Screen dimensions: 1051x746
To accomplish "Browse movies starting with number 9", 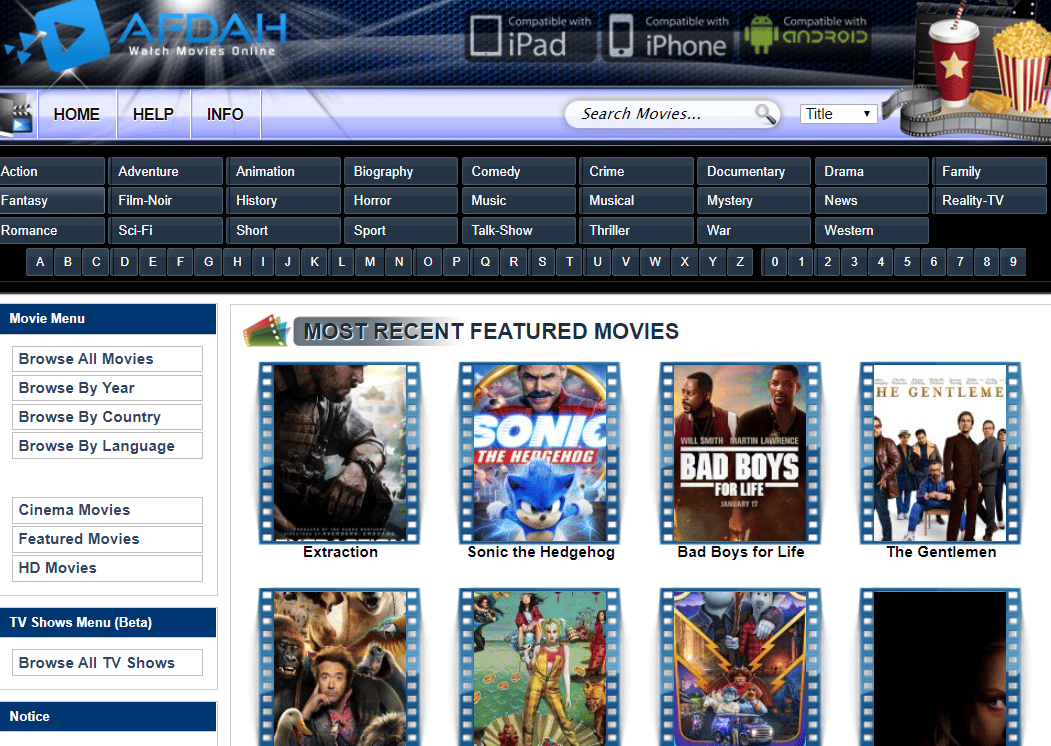I will 1013,262.
